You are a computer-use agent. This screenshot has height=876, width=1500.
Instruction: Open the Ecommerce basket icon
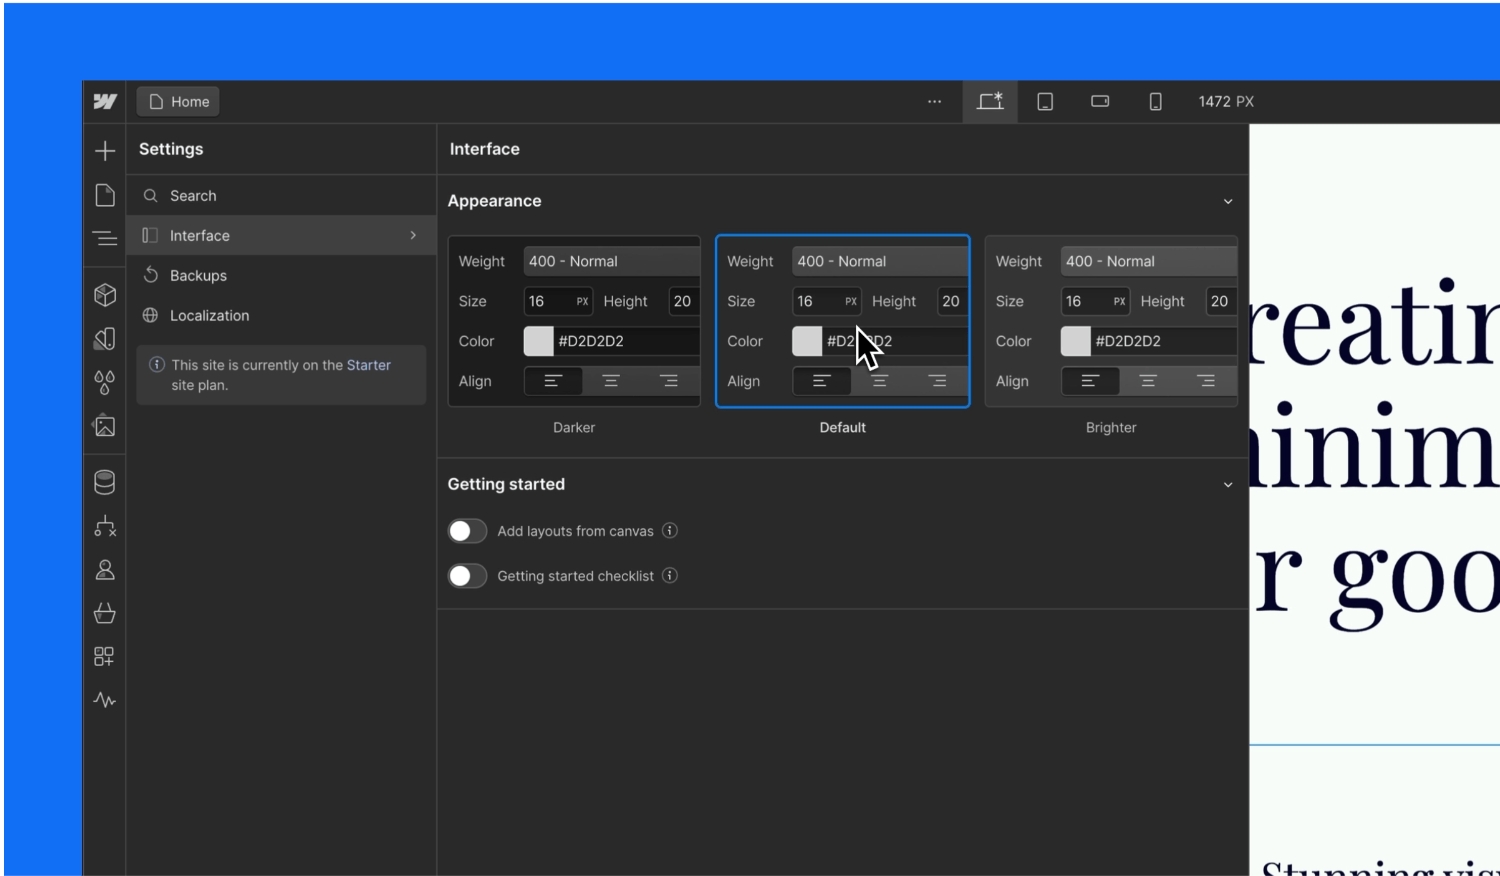pos(105,613)
